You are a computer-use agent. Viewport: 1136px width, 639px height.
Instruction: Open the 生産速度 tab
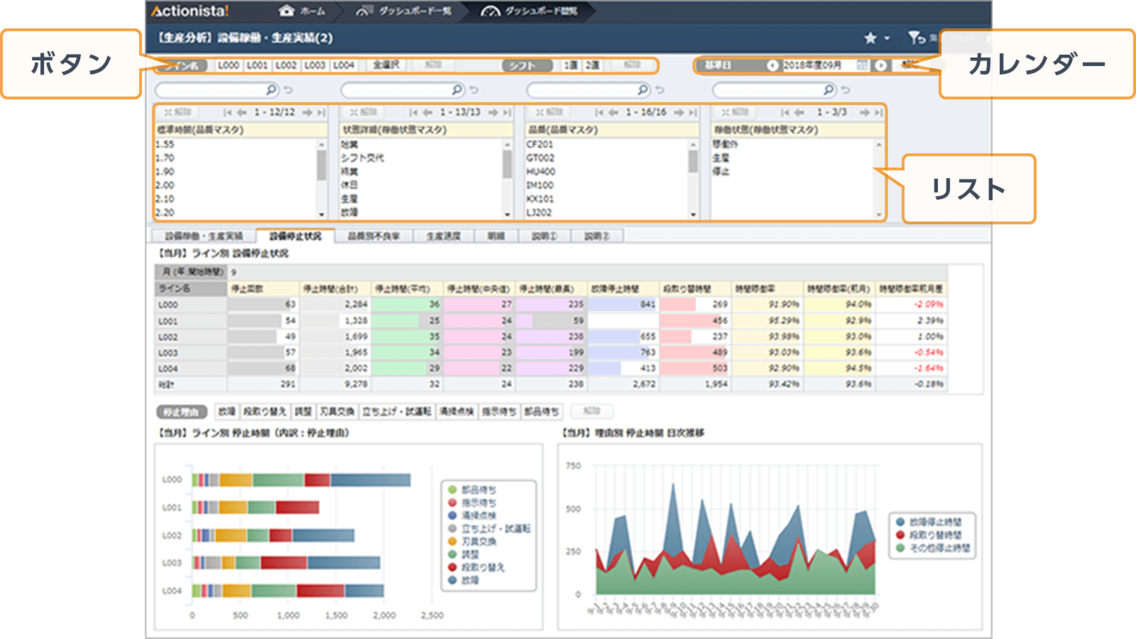[443, 236]
